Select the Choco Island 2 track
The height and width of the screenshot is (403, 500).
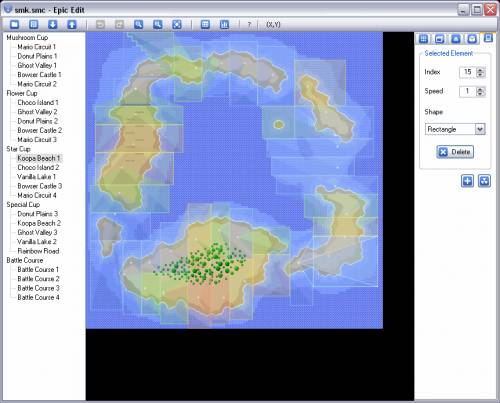[38, 167]
